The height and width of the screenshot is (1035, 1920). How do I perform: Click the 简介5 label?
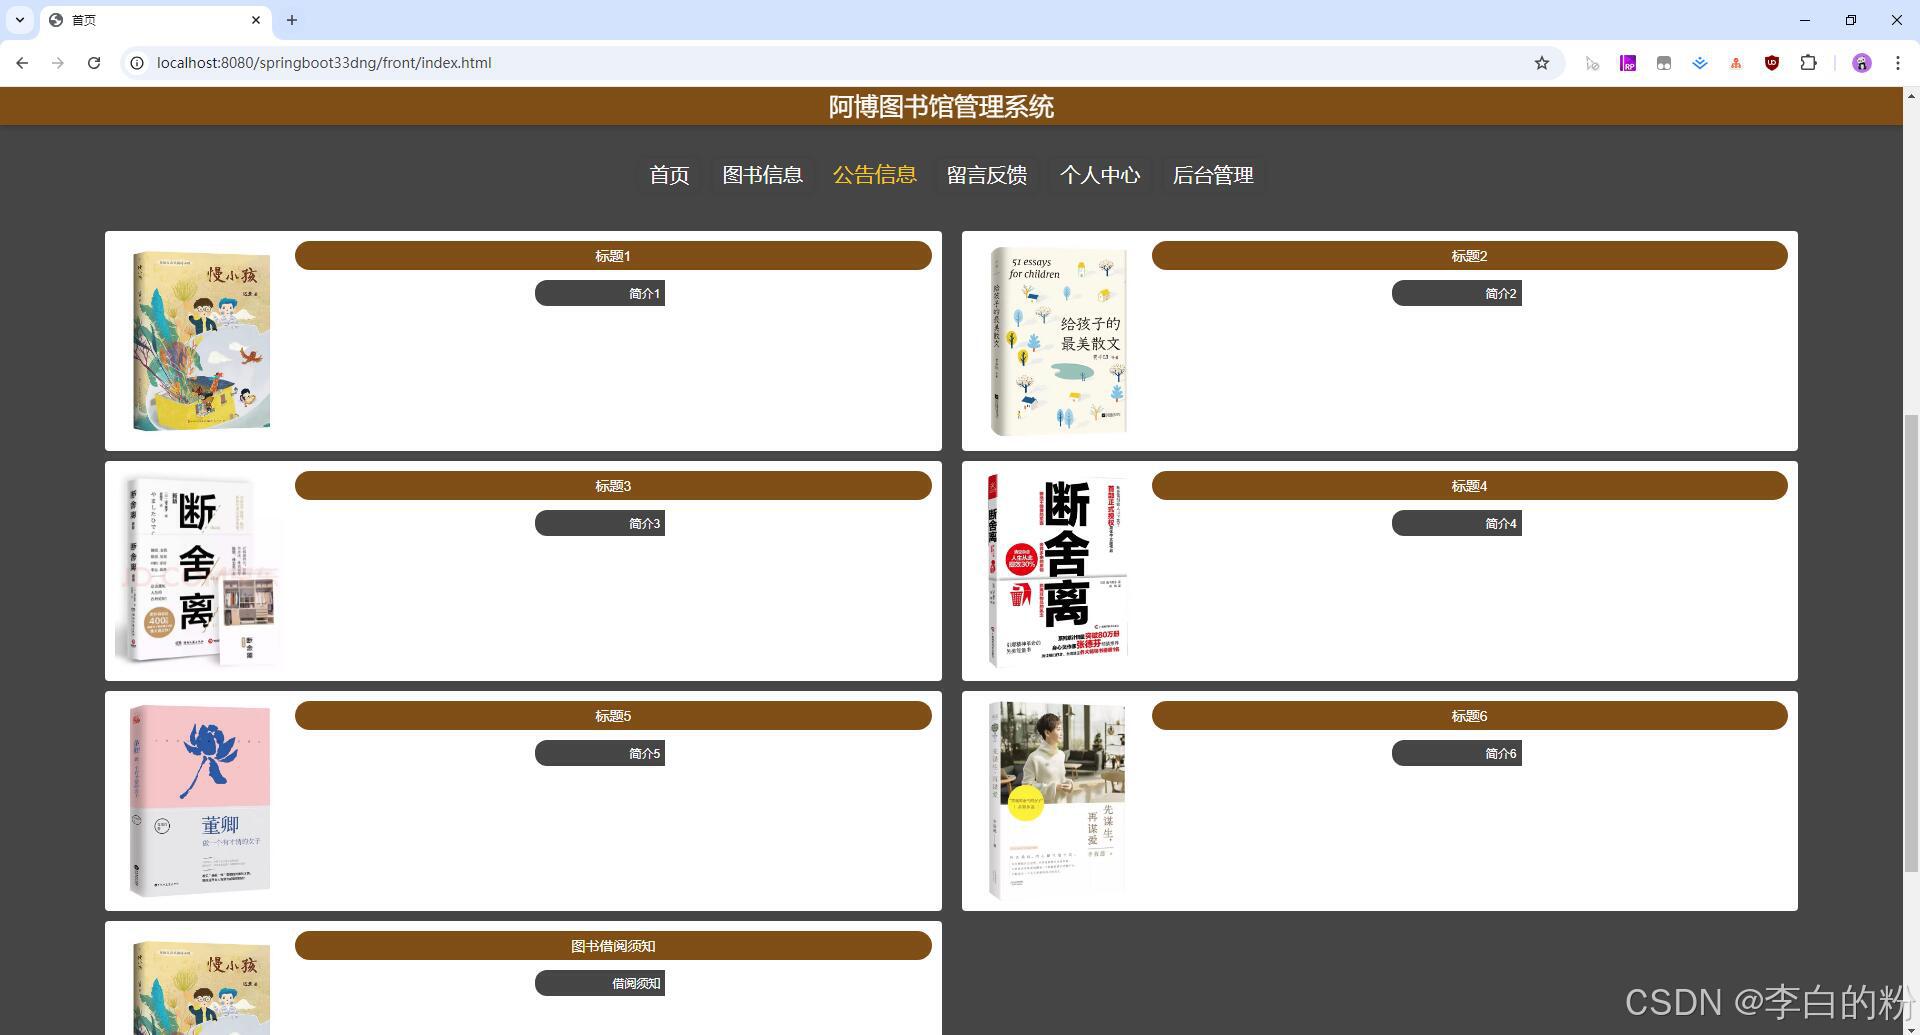tap(600, 753)
